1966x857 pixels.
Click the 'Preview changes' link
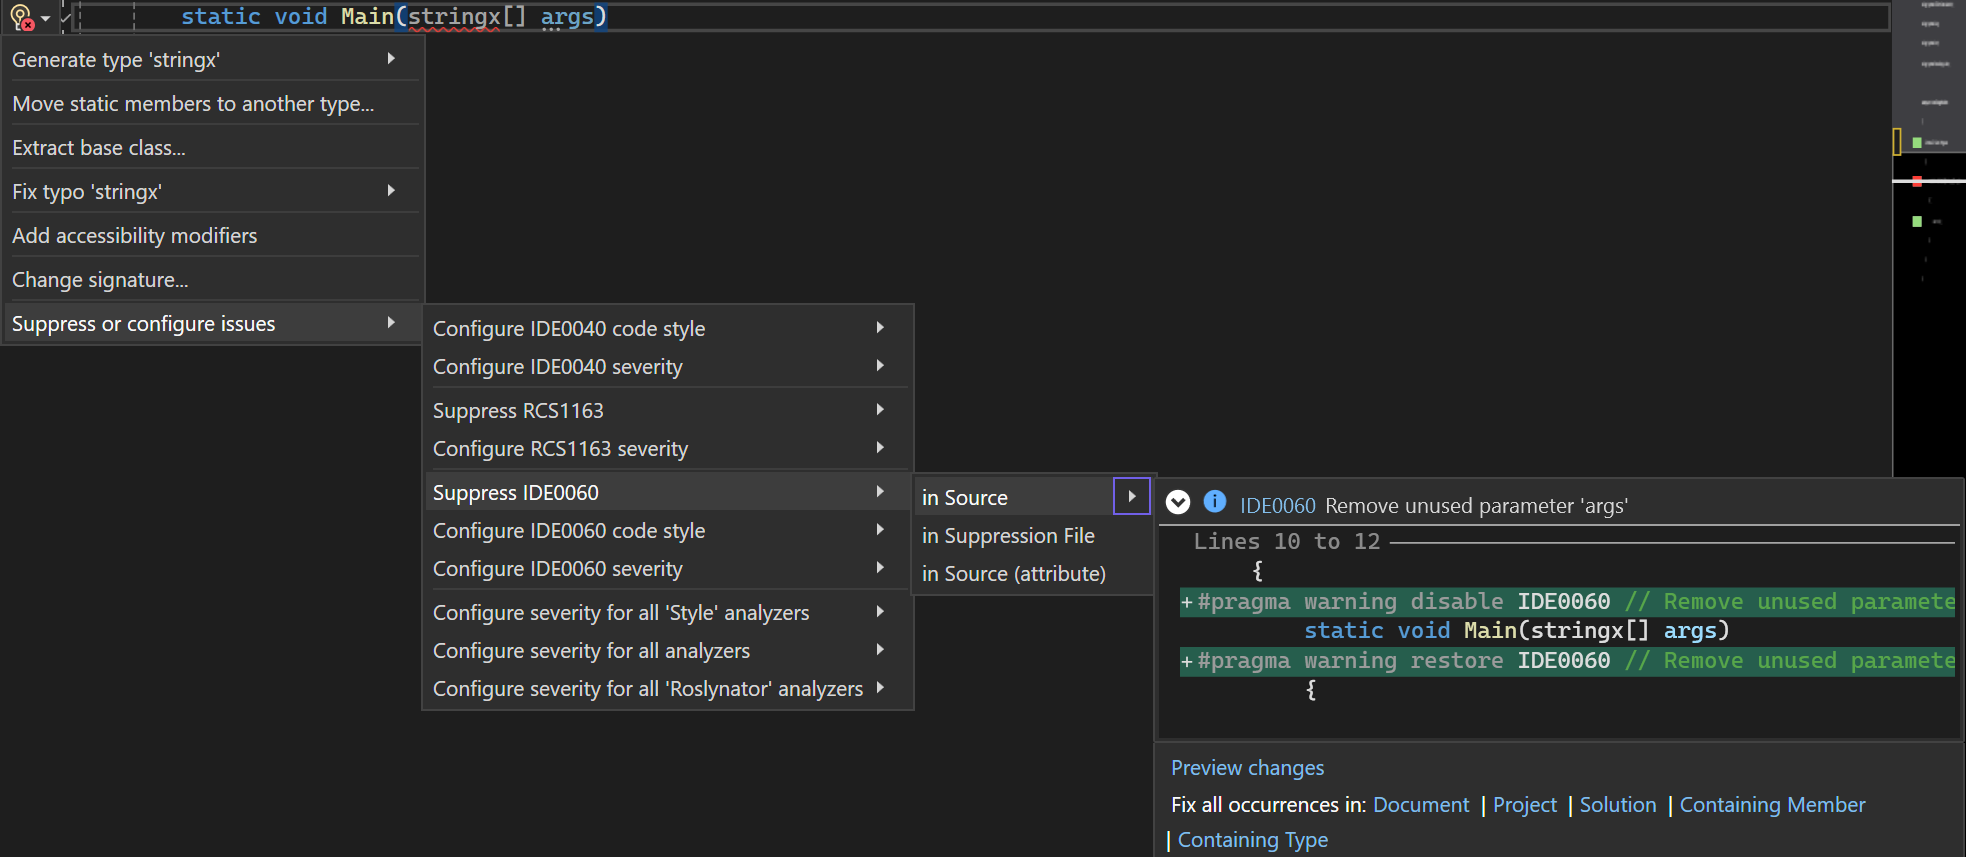[x=1247, y=768]
